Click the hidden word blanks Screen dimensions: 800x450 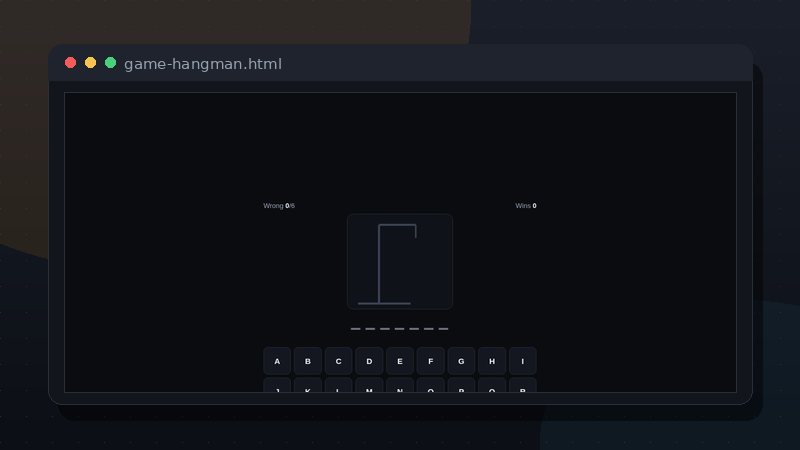point(399,329)
